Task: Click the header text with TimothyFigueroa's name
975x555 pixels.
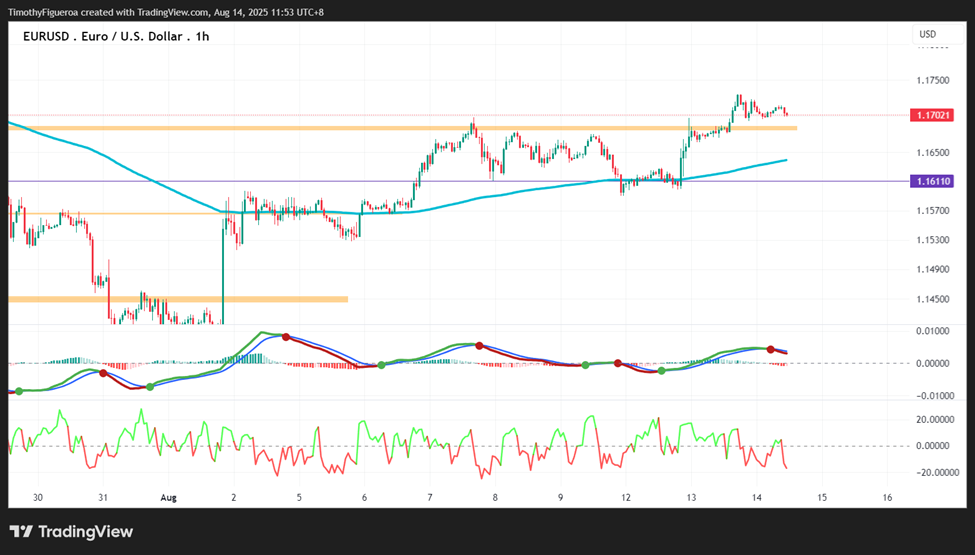Action: click(x=165, y=12)
